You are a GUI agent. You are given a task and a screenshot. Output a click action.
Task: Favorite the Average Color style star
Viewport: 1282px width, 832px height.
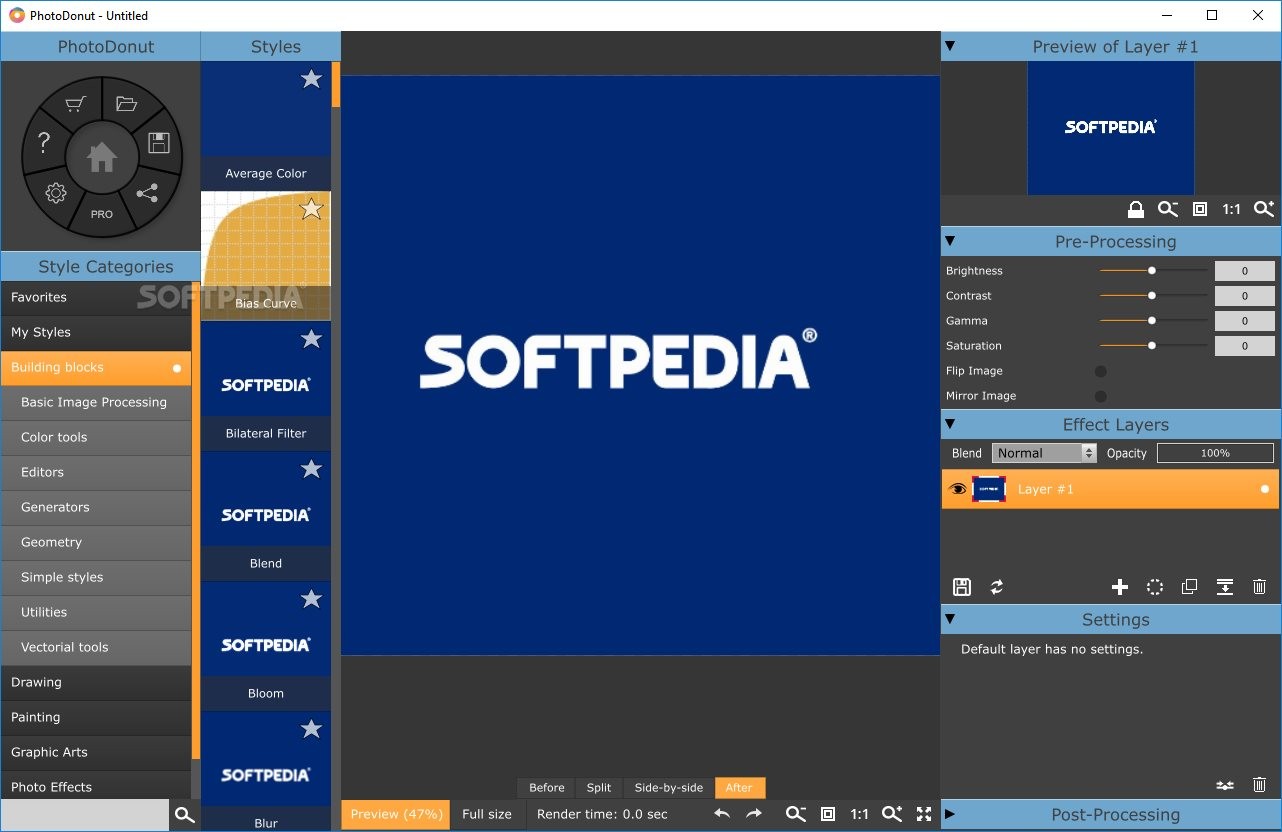pos(311,79)
